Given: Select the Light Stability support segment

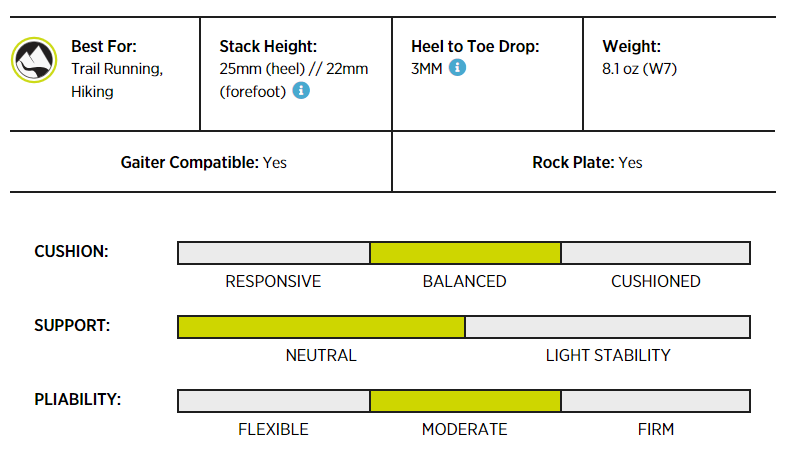Looking at the screenshot, I should pos(607,327).
